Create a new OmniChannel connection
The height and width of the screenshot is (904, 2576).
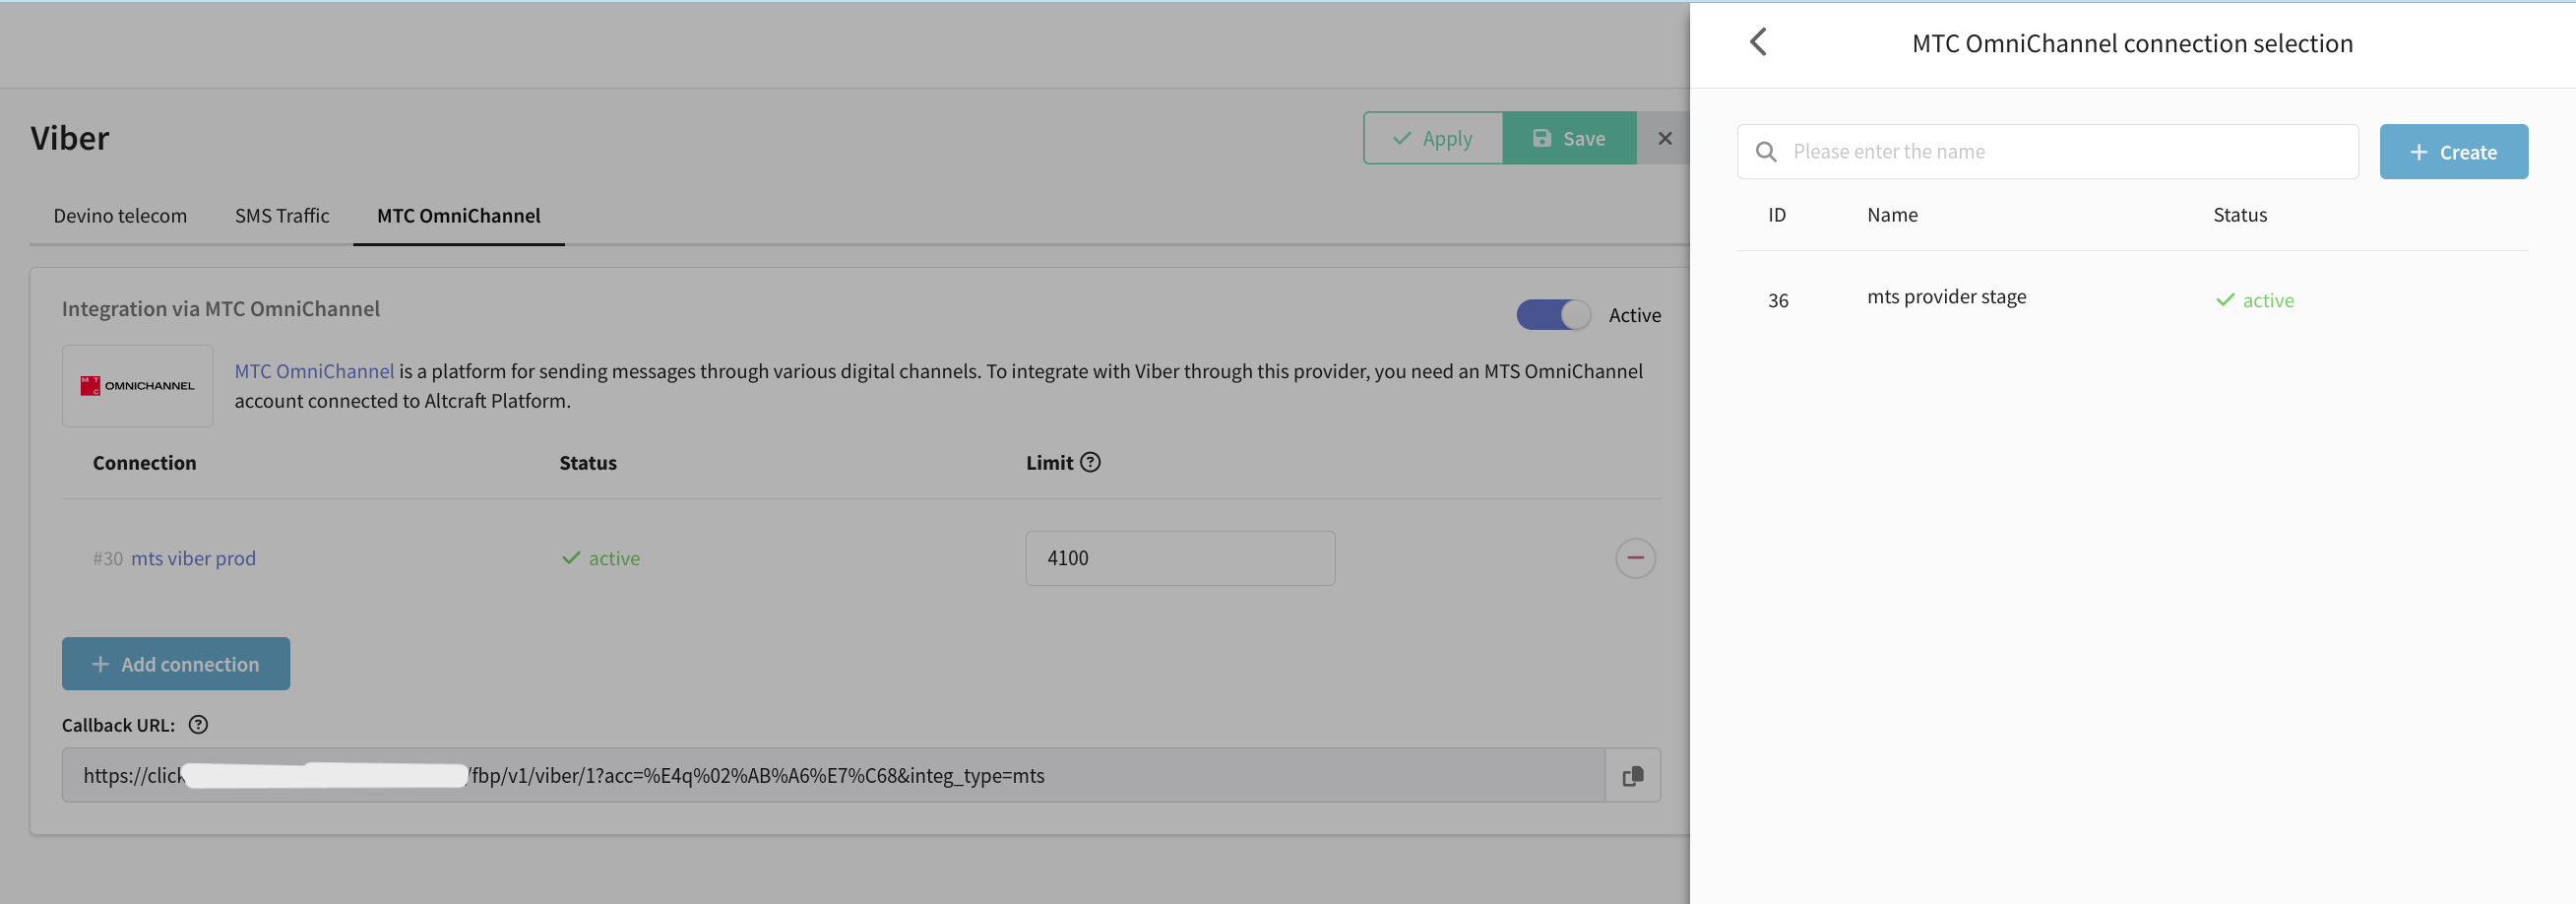[x=2453, y=152]
